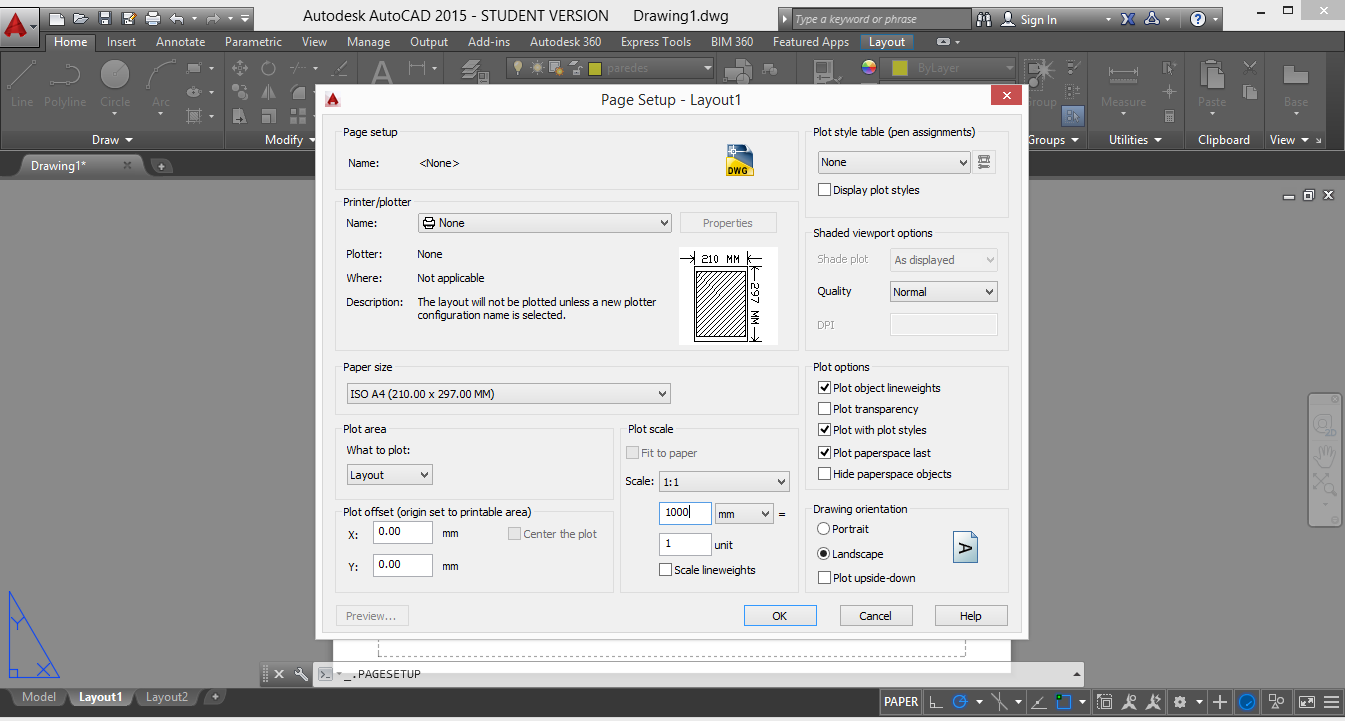Screen dimensions: 1345x721
Task: Click the Undo arrow icon
Action: click(x=177, y=18)
